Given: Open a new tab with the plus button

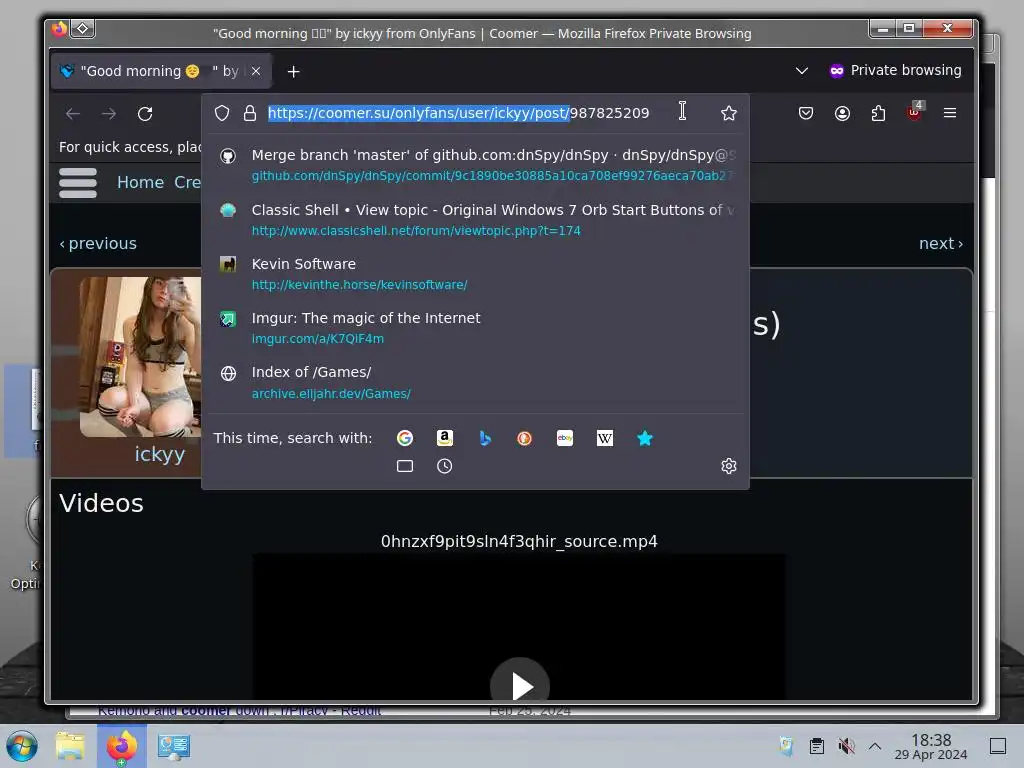Looking at the screenshot, I should point(294,72).
